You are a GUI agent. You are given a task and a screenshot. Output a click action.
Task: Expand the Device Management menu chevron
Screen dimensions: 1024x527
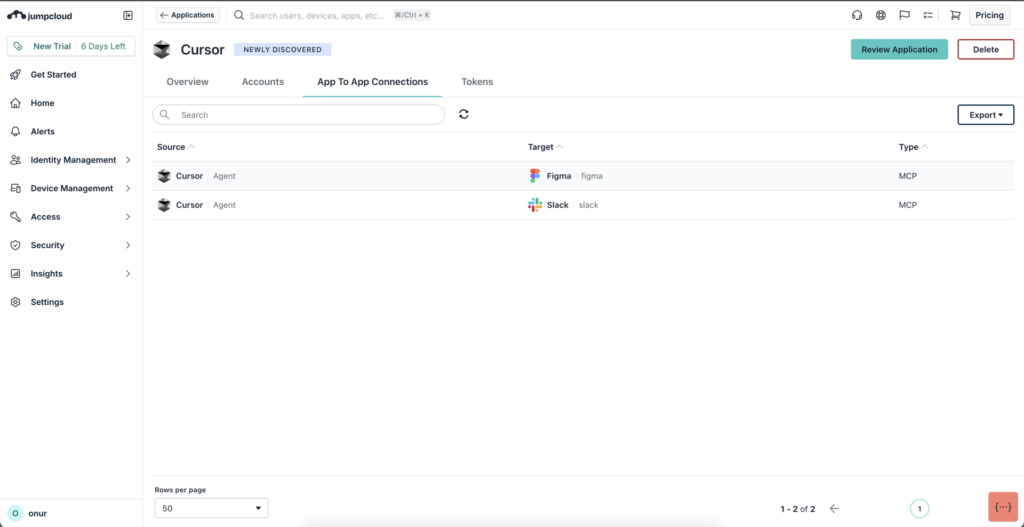[x=128, y=189]
